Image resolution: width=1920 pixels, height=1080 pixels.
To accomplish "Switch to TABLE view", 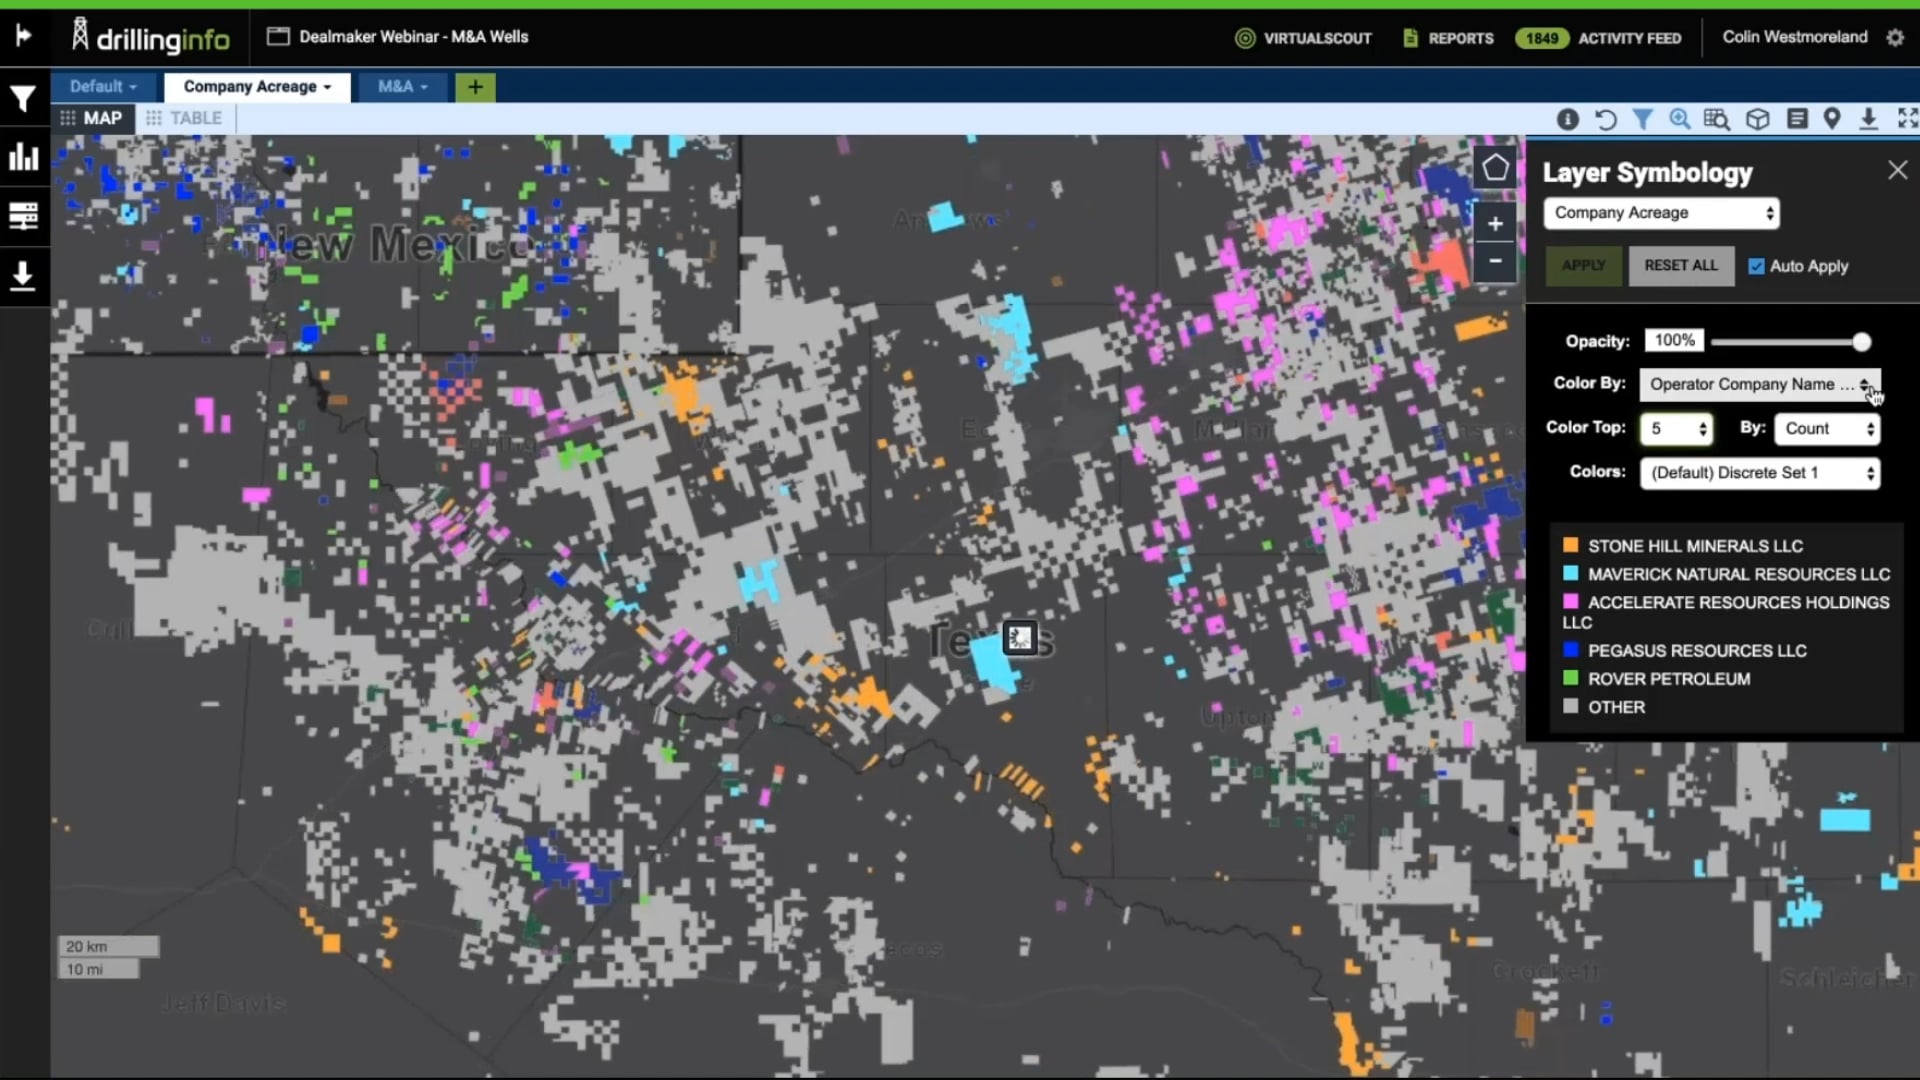I will [x=185, y=118].
